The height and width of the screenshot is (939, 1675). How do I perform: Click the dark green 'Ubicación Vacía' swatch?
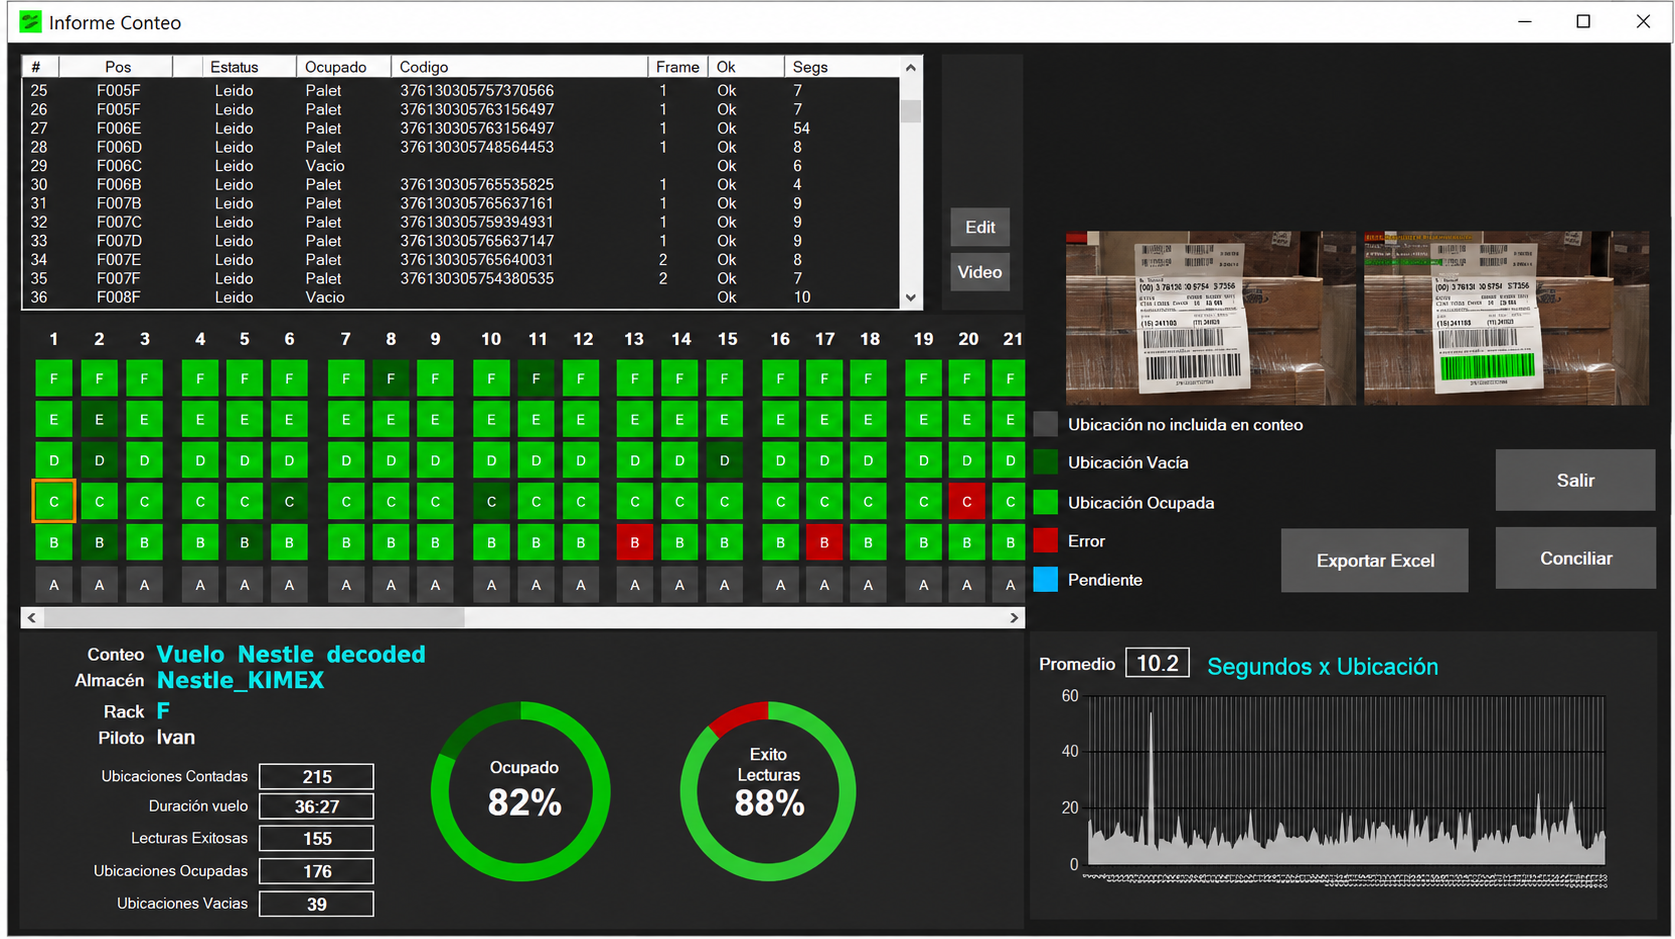tap(1045, 462)
